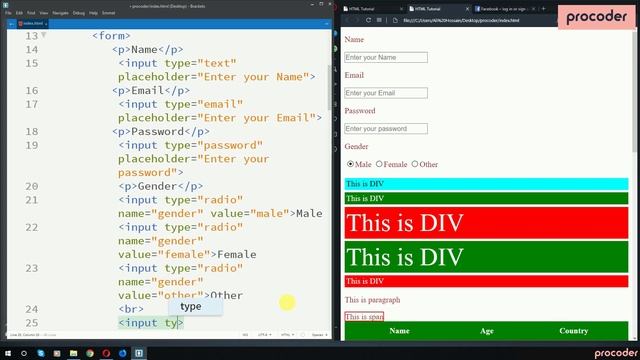Click the Line/Column cursor position status

click(24, 335)
